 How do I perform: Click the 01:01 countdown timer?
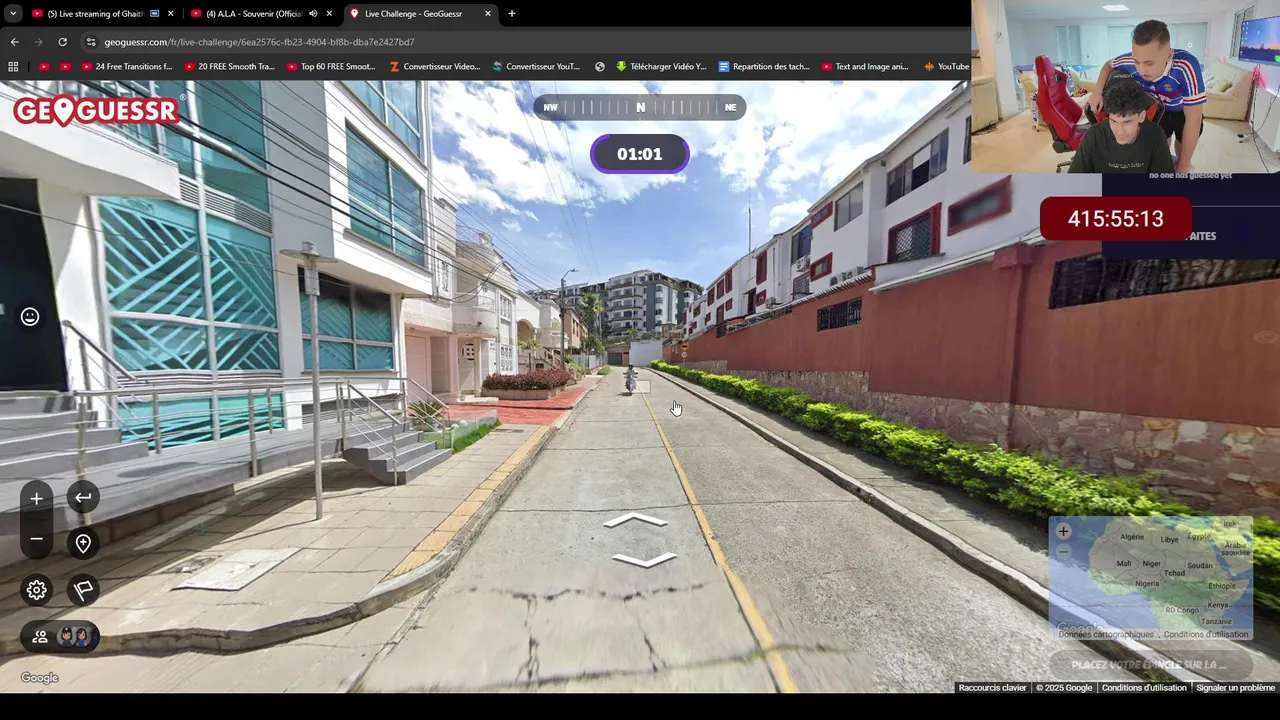click(640, 154)
